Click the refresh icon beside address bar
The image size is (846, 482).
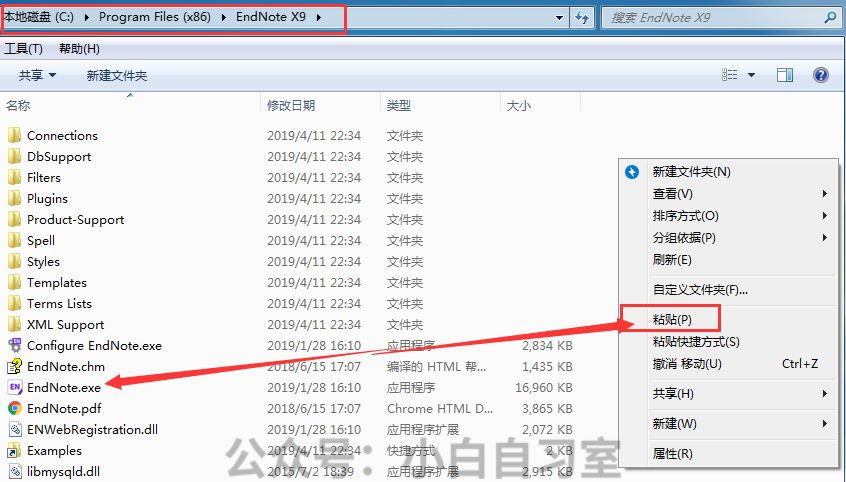pyautogui.click(x=582, y=18)
